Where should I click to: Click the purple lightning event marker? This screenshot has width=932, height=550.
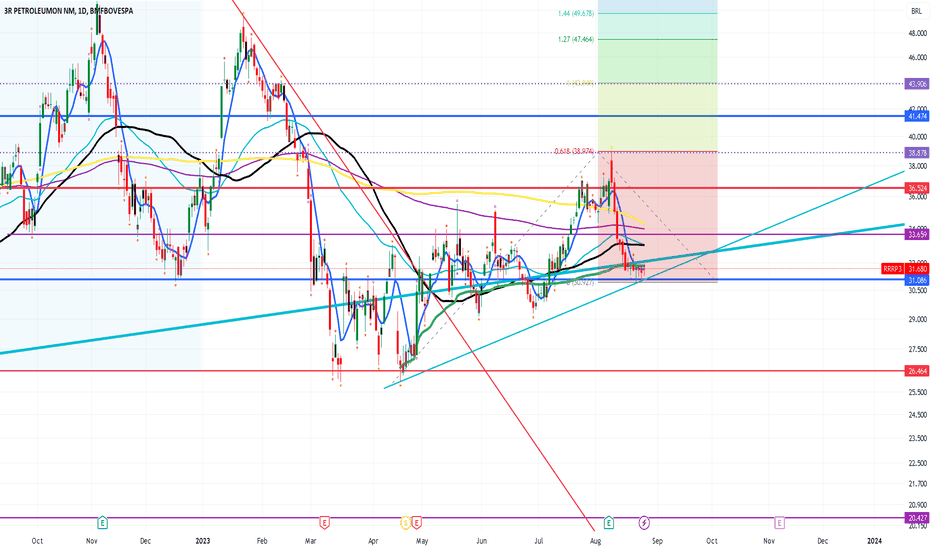tap(644, 523)
